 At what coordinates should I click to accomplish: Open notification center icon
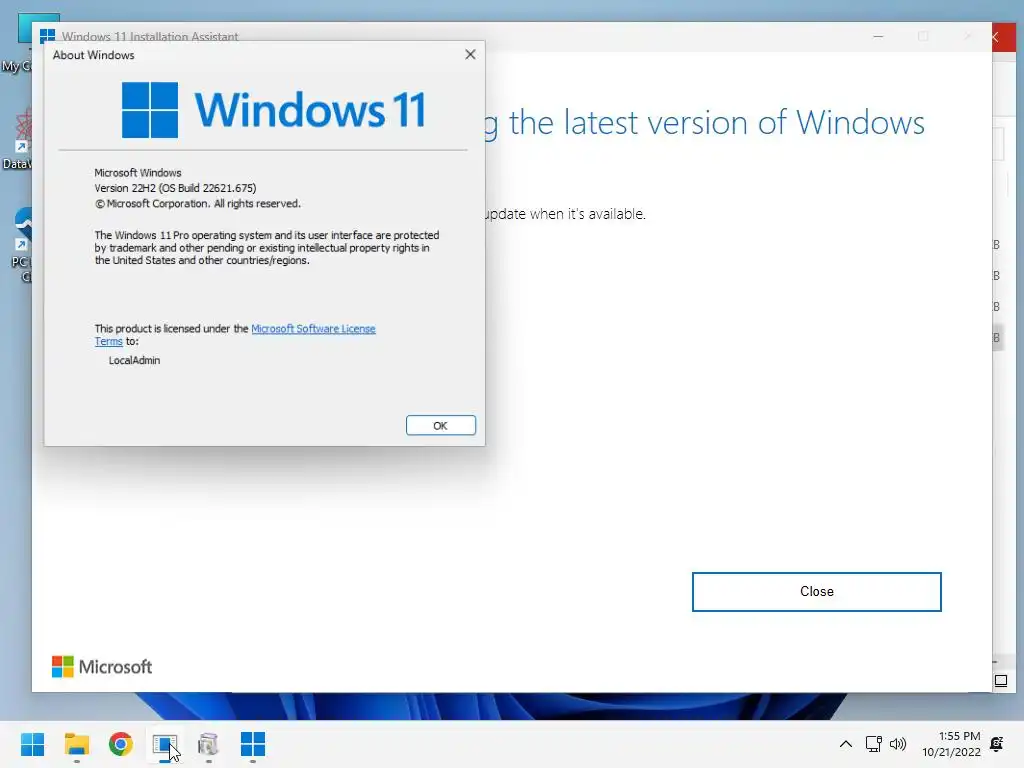[997, 744]
